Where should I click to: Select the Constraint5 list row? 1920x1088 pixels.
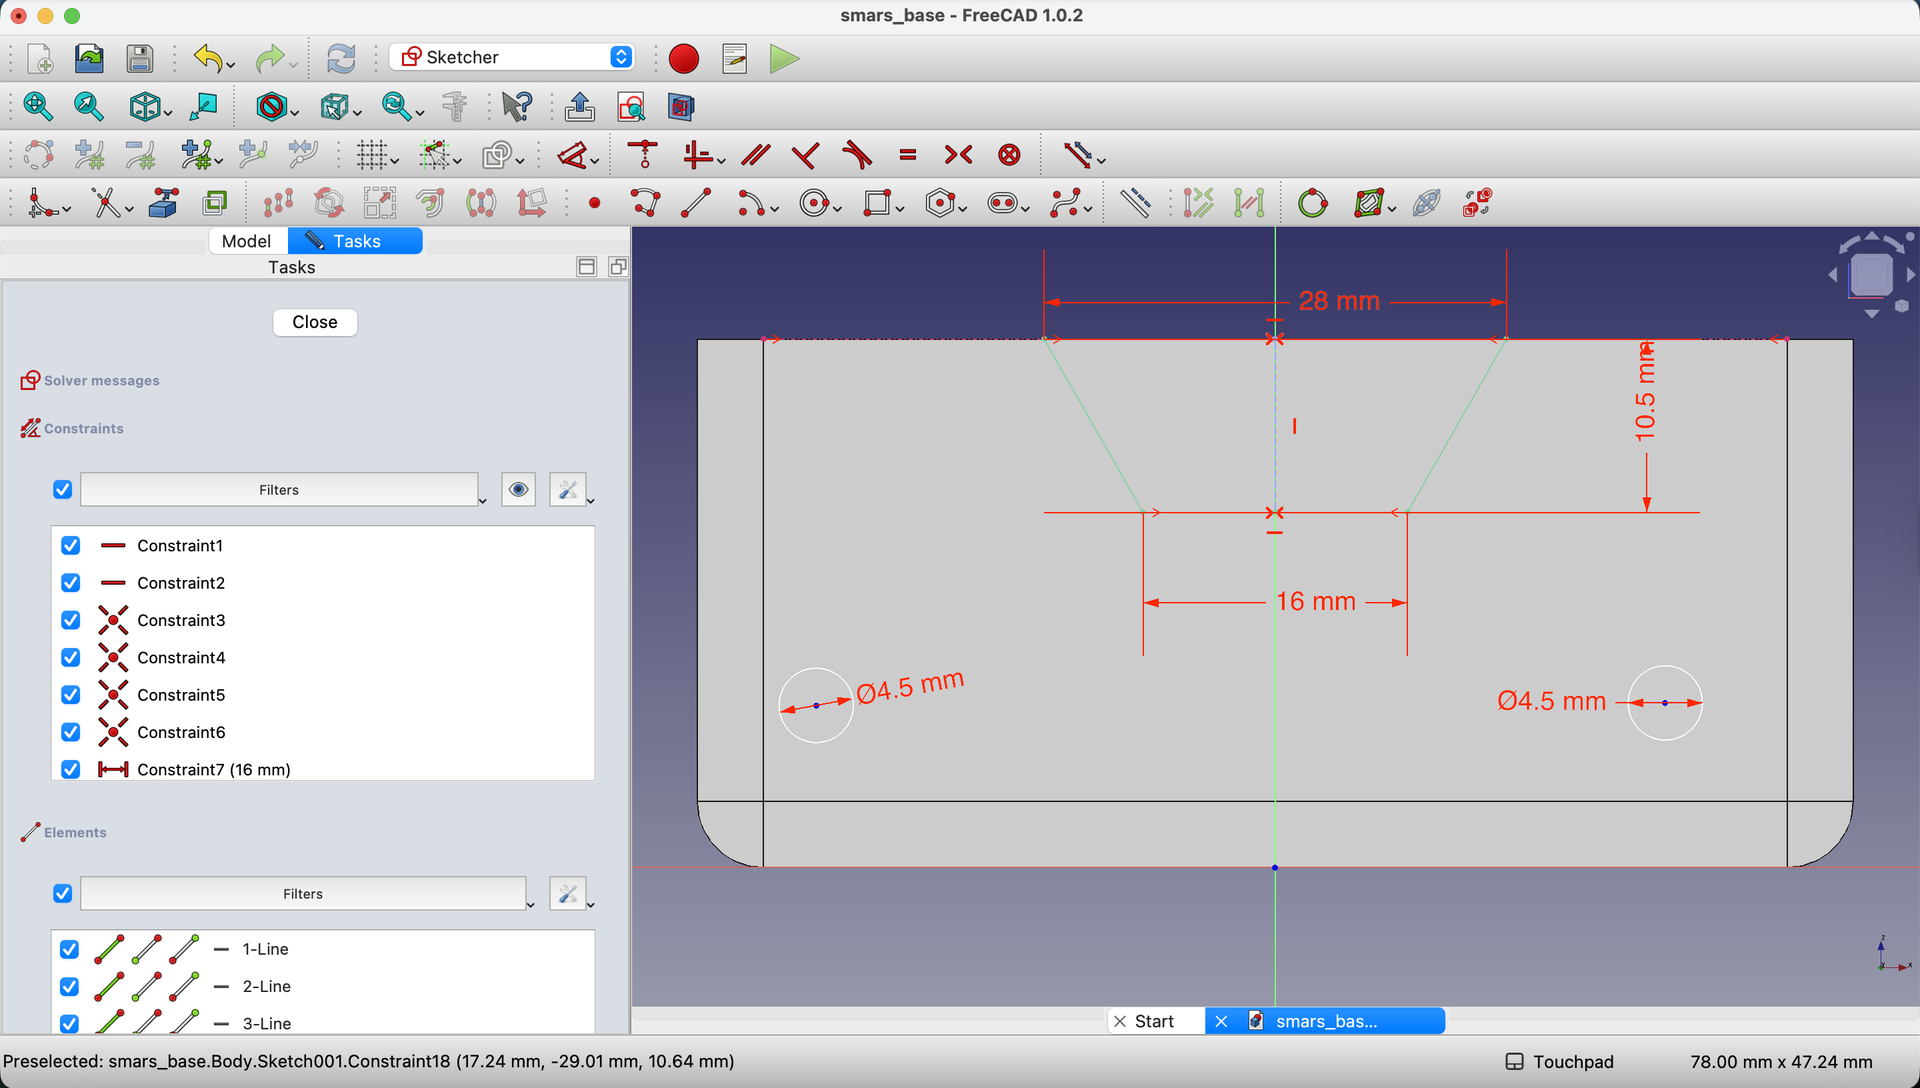[x=323, y=695]
